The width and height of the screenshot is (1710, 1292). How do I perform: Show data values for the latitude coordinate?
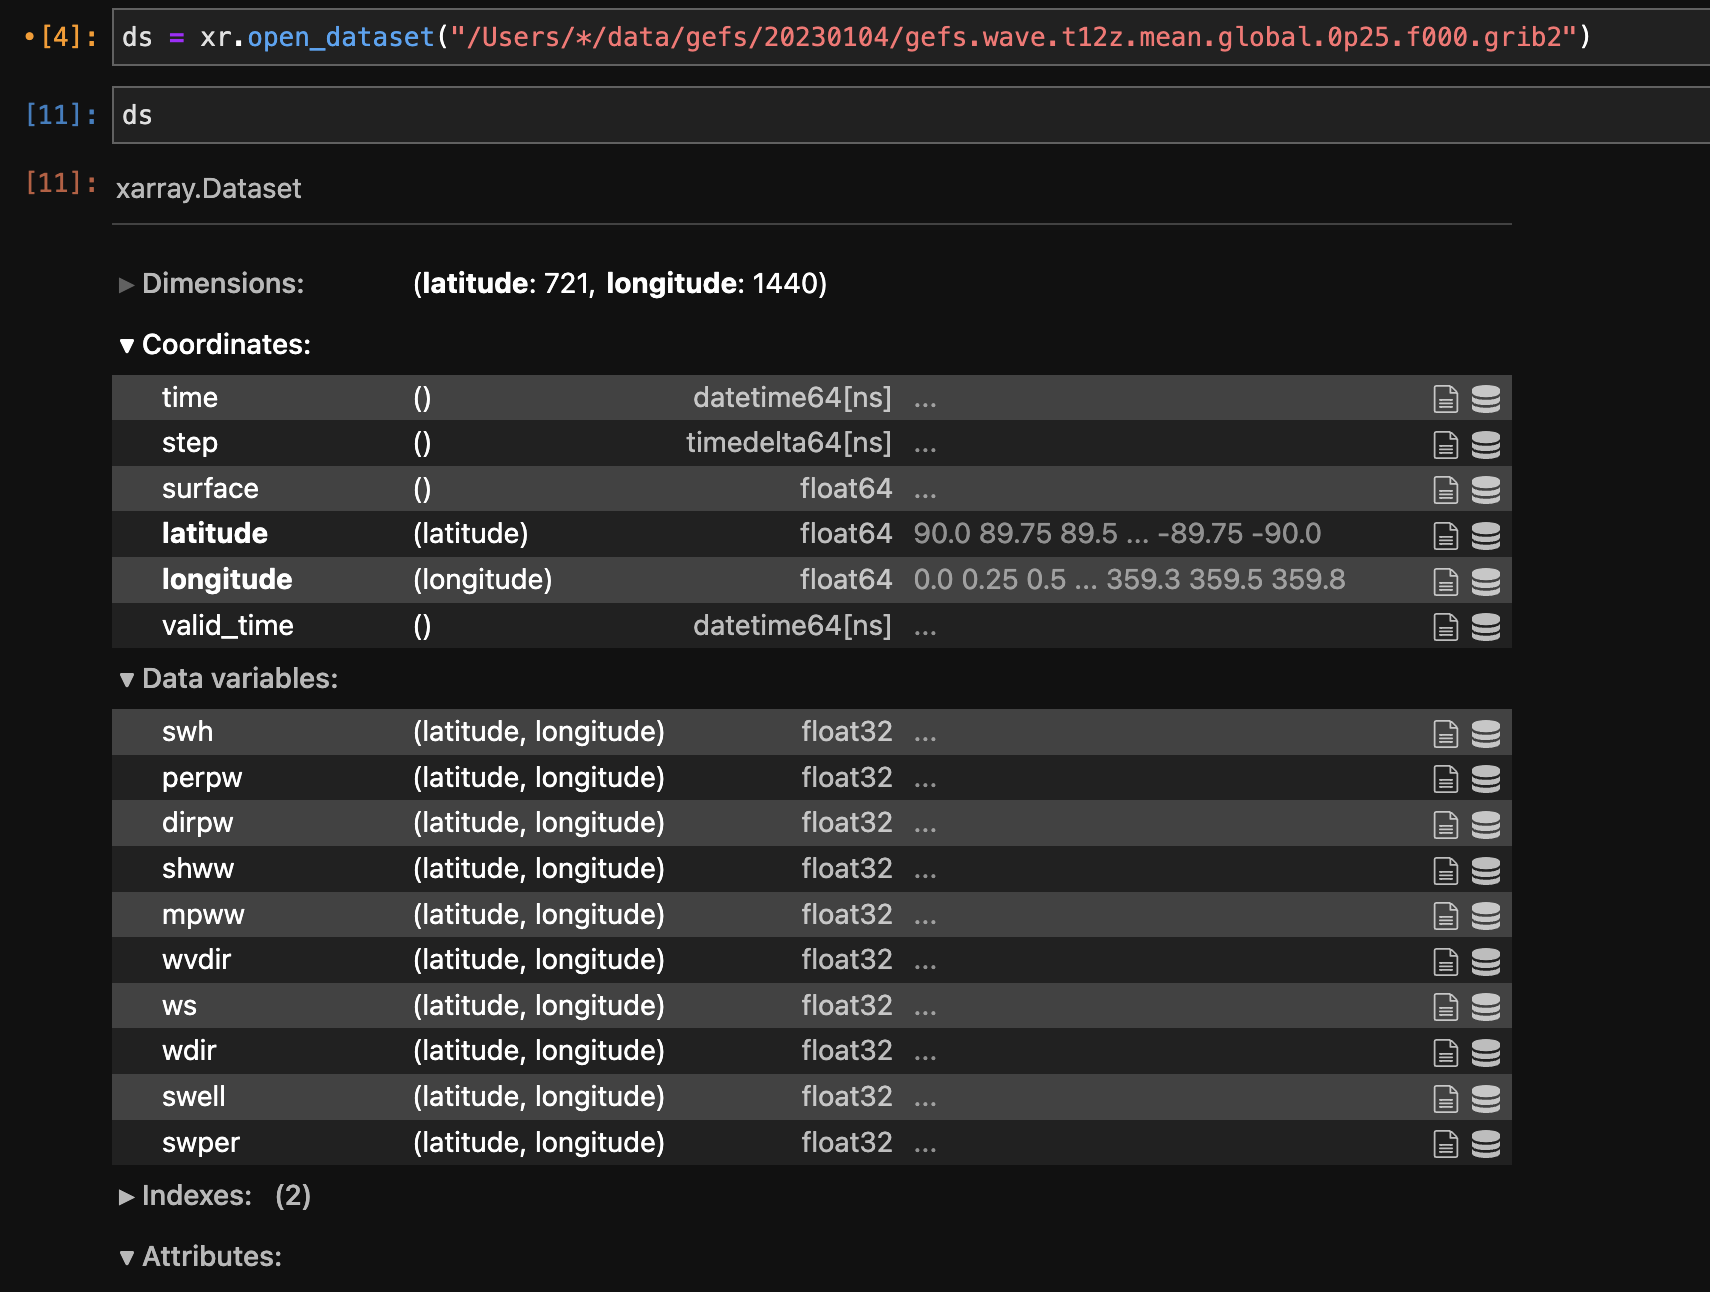coord(1487,534)
